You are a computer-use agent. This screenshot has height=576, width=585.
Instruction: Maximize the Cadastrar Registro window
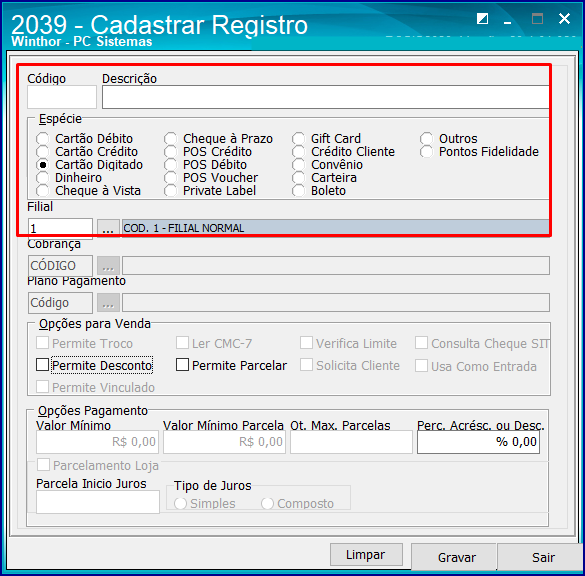click(537, 18)
